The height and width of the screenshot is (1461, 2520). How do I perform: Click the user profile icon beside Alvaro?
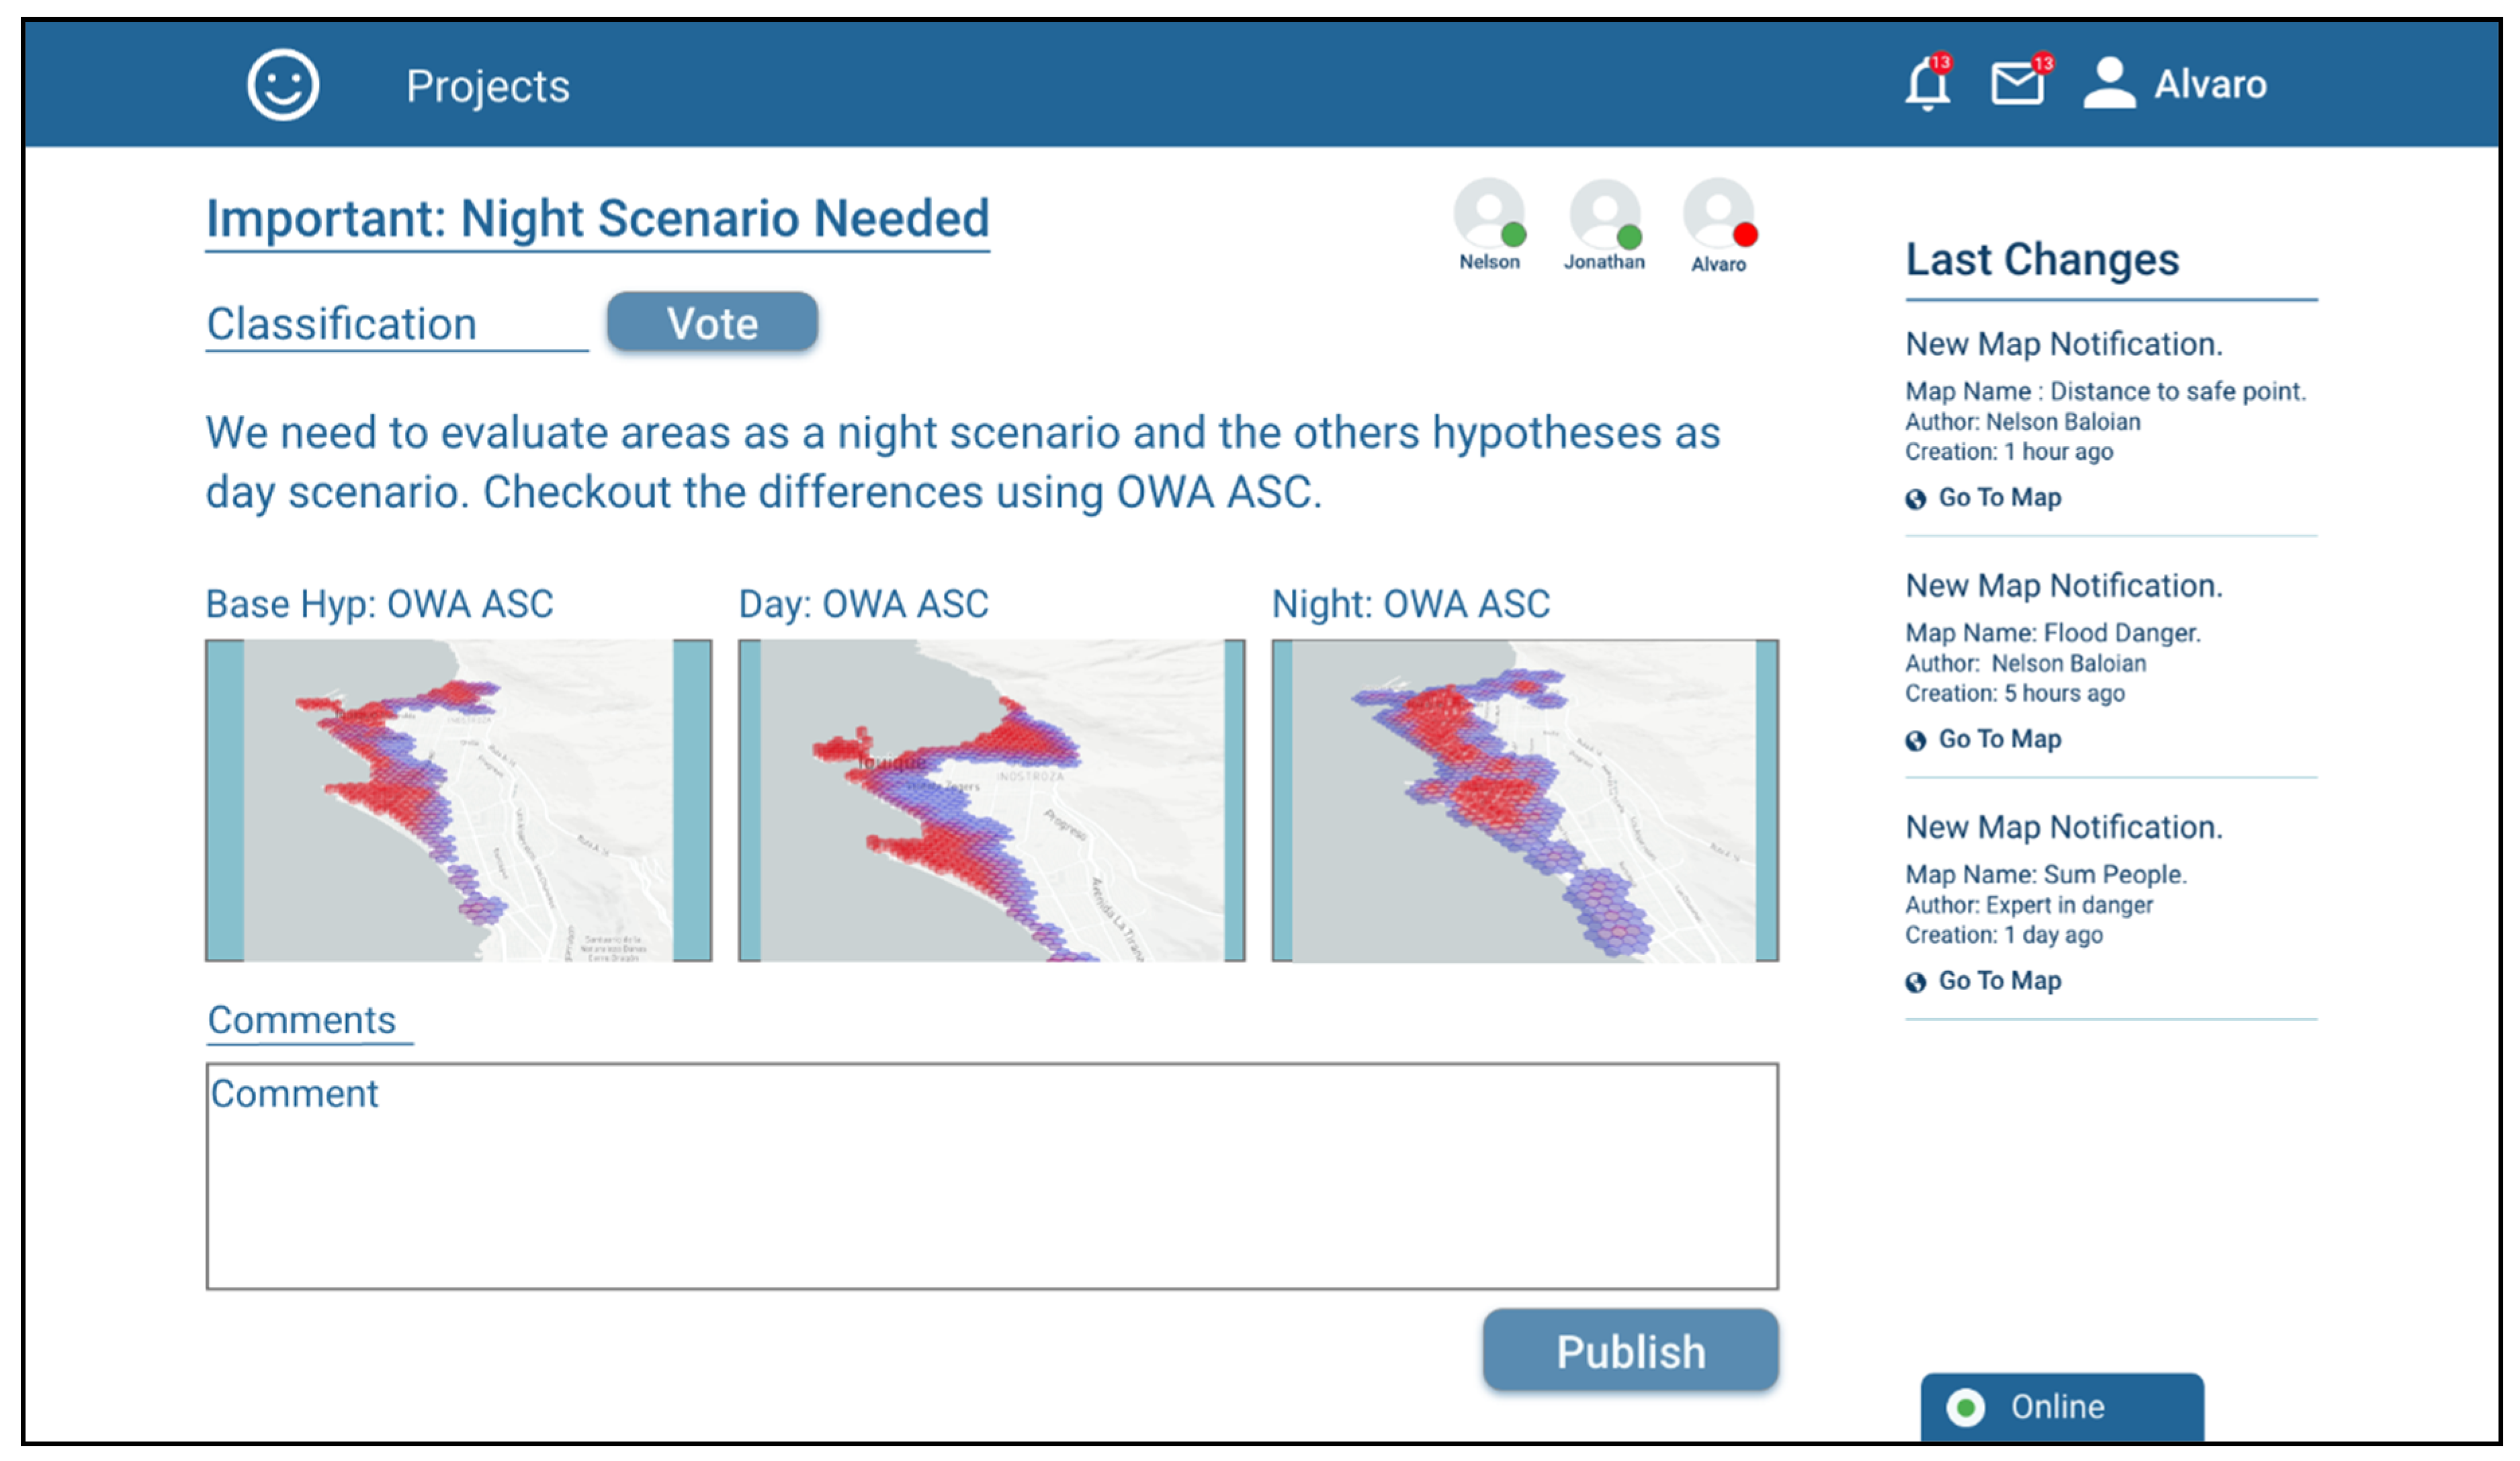[2109, 84]
